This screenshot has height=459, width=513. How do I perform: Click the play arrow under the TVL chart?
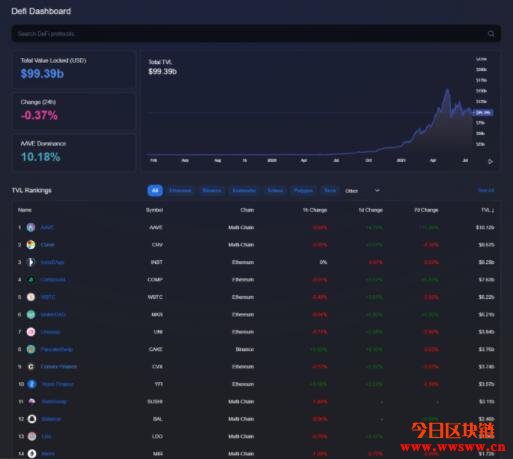pos(490,162)
